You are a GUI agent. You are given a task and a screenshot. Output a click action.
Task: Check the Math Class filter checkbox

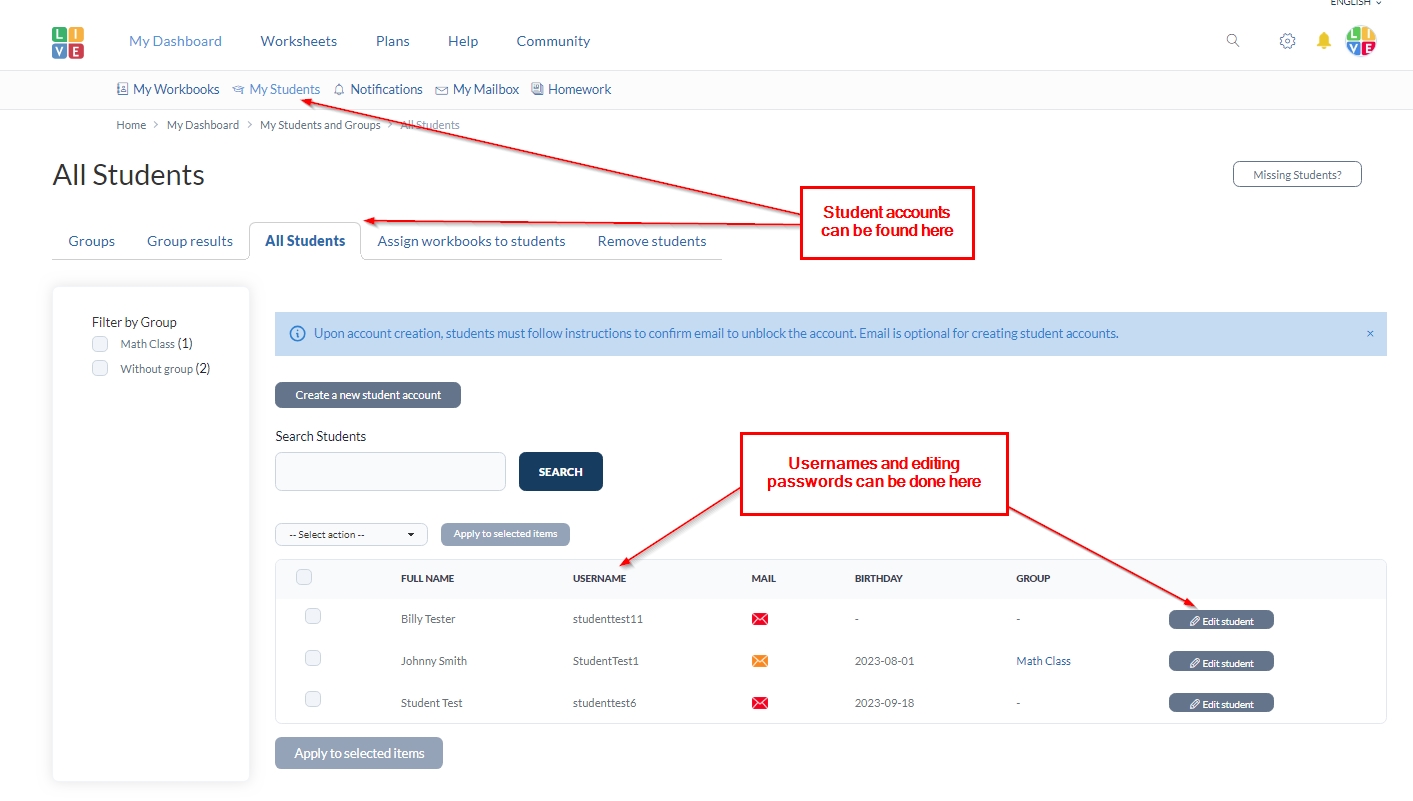click(100, 344)
